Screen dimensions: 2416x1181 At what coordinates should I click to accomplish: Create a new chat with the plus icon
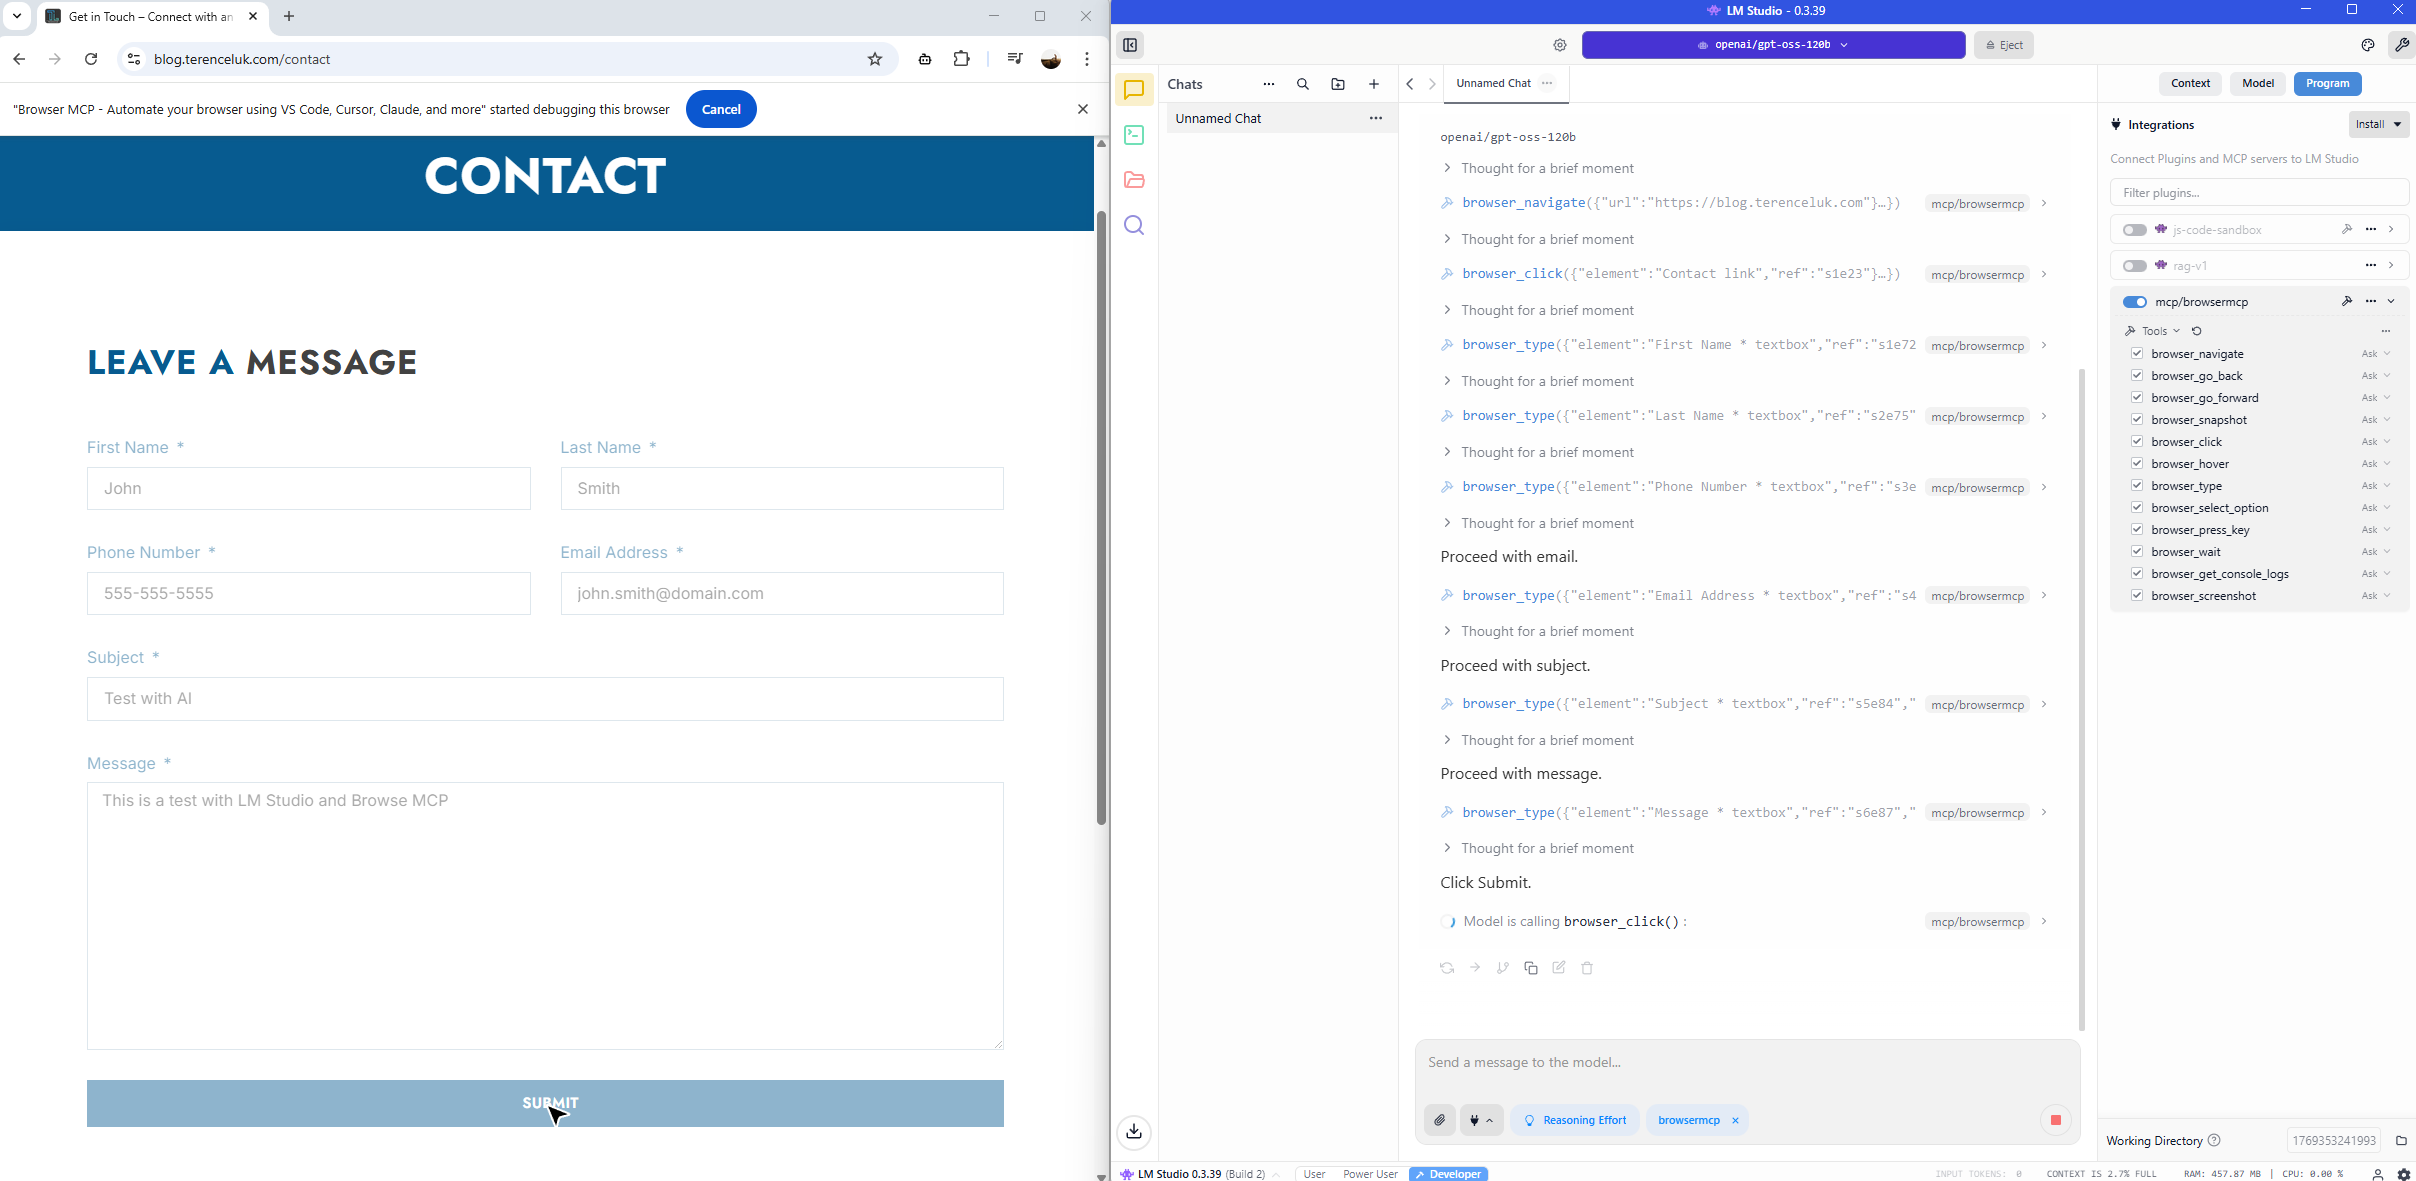(x=1374, y=84)
